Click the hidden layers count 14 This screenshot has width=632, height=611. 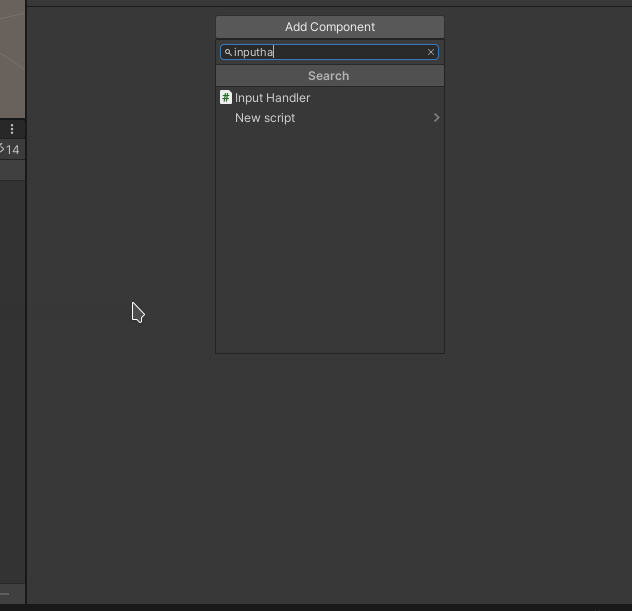tap(10, 150)
